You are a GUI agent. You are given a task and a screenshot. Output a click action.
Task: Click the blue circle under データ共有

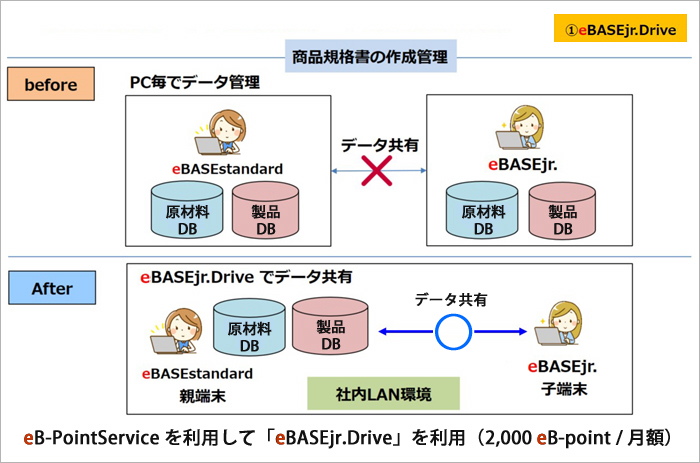tap(453, 332)
